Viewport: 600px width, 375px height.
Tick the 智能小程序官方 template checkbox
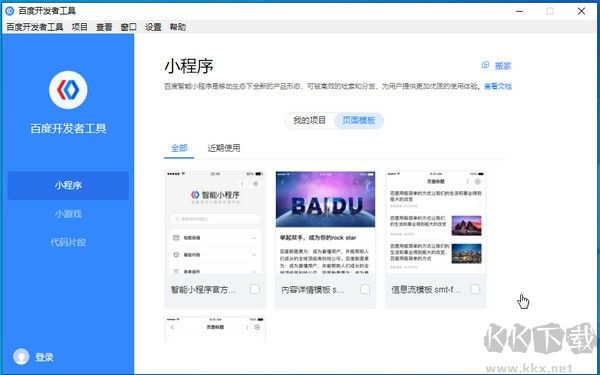(x=255, y=289)
